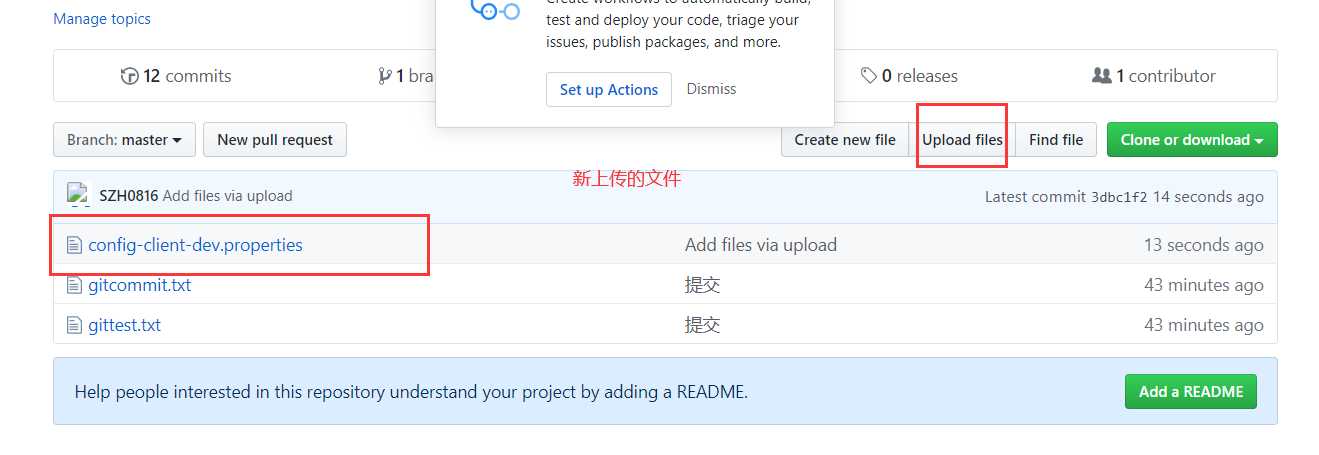Click the Add a README button
Screen dimensions: 1319x455
tap(1190, 392)
